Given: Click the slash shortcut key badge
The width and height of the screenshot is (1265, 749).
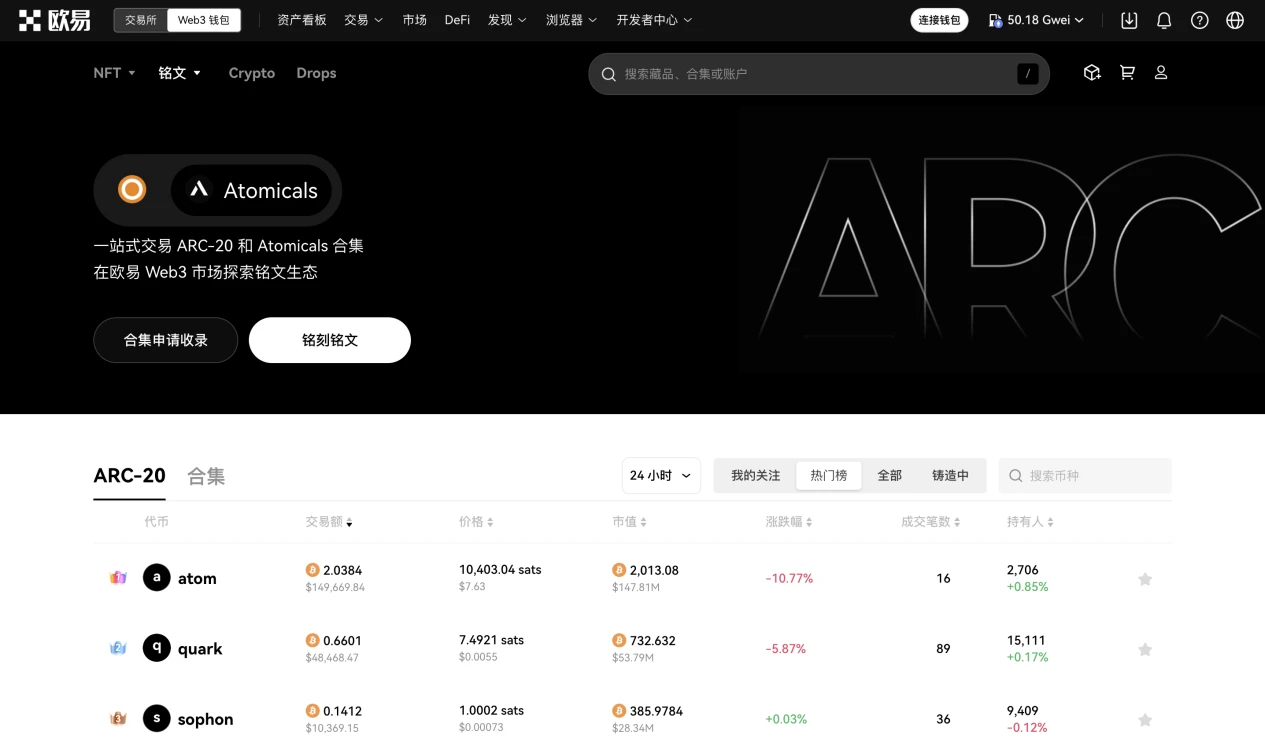Looking at the screenshot, I should click(1028, 74).
